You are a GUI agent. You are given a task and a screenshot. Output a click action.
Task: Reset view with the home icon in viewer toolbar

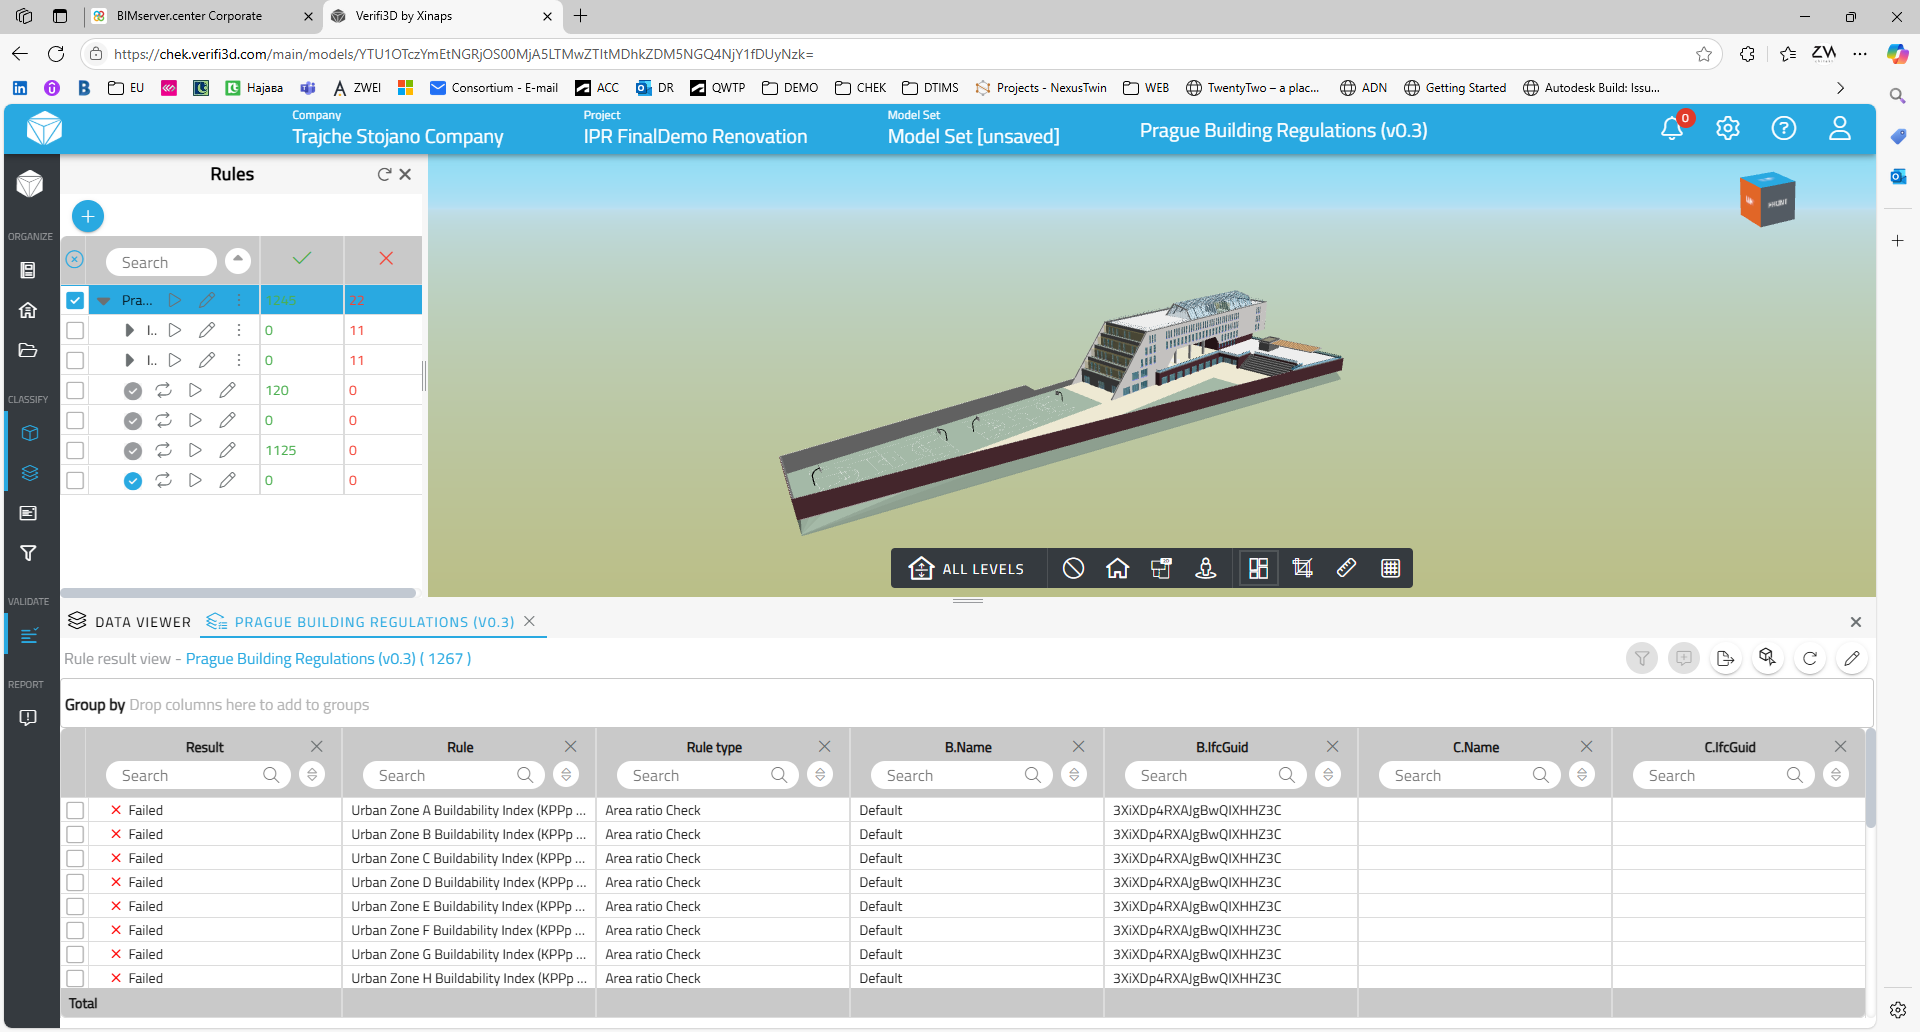[1117, 568]
